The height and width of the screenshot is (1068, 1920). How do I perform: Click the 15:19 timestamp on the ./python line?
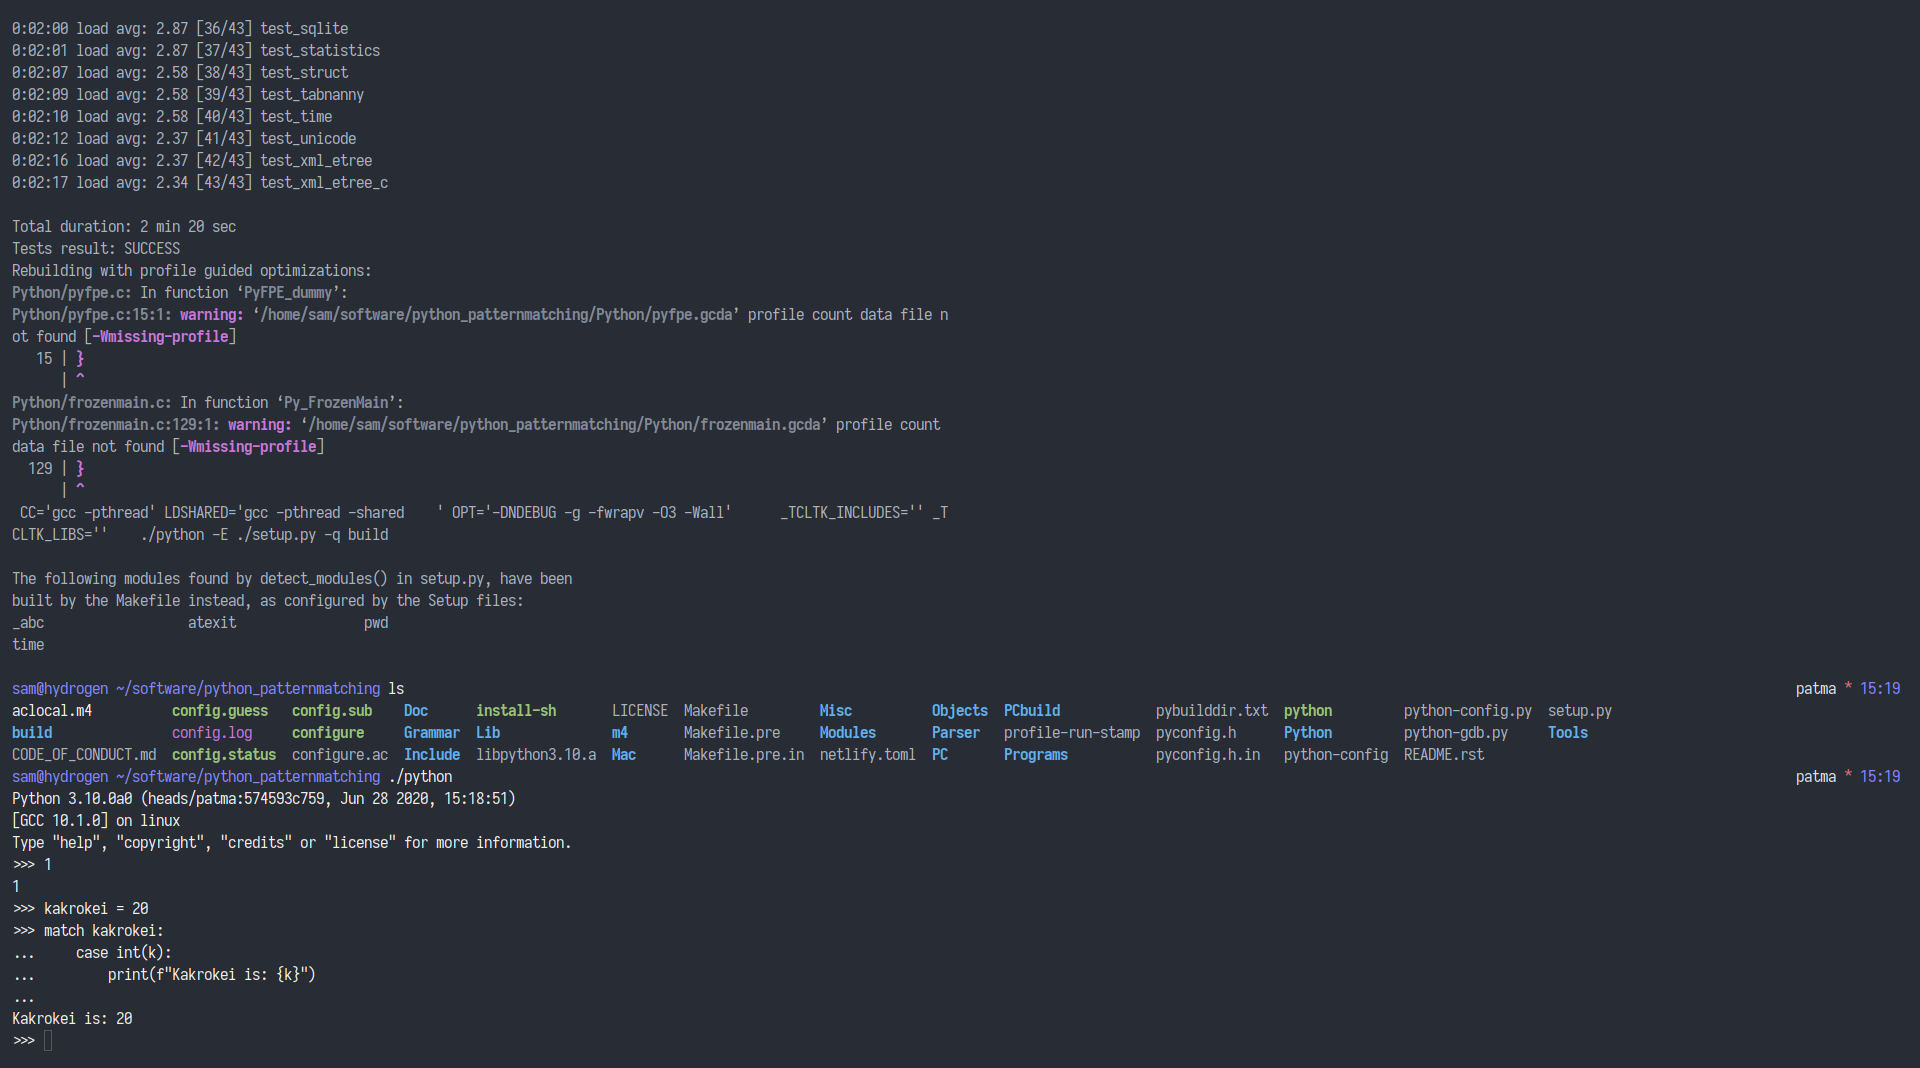(x=1879, y=777)
